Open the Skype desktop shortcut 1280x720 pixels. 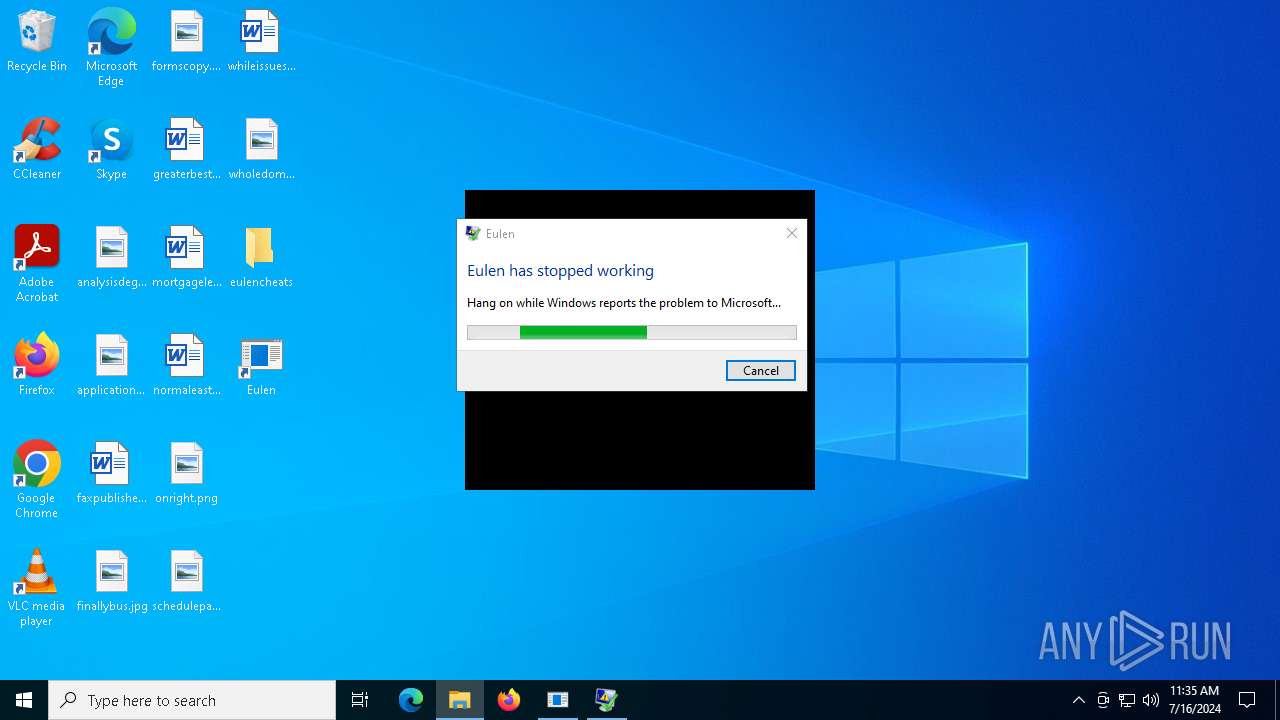click(x=111, y=150)
